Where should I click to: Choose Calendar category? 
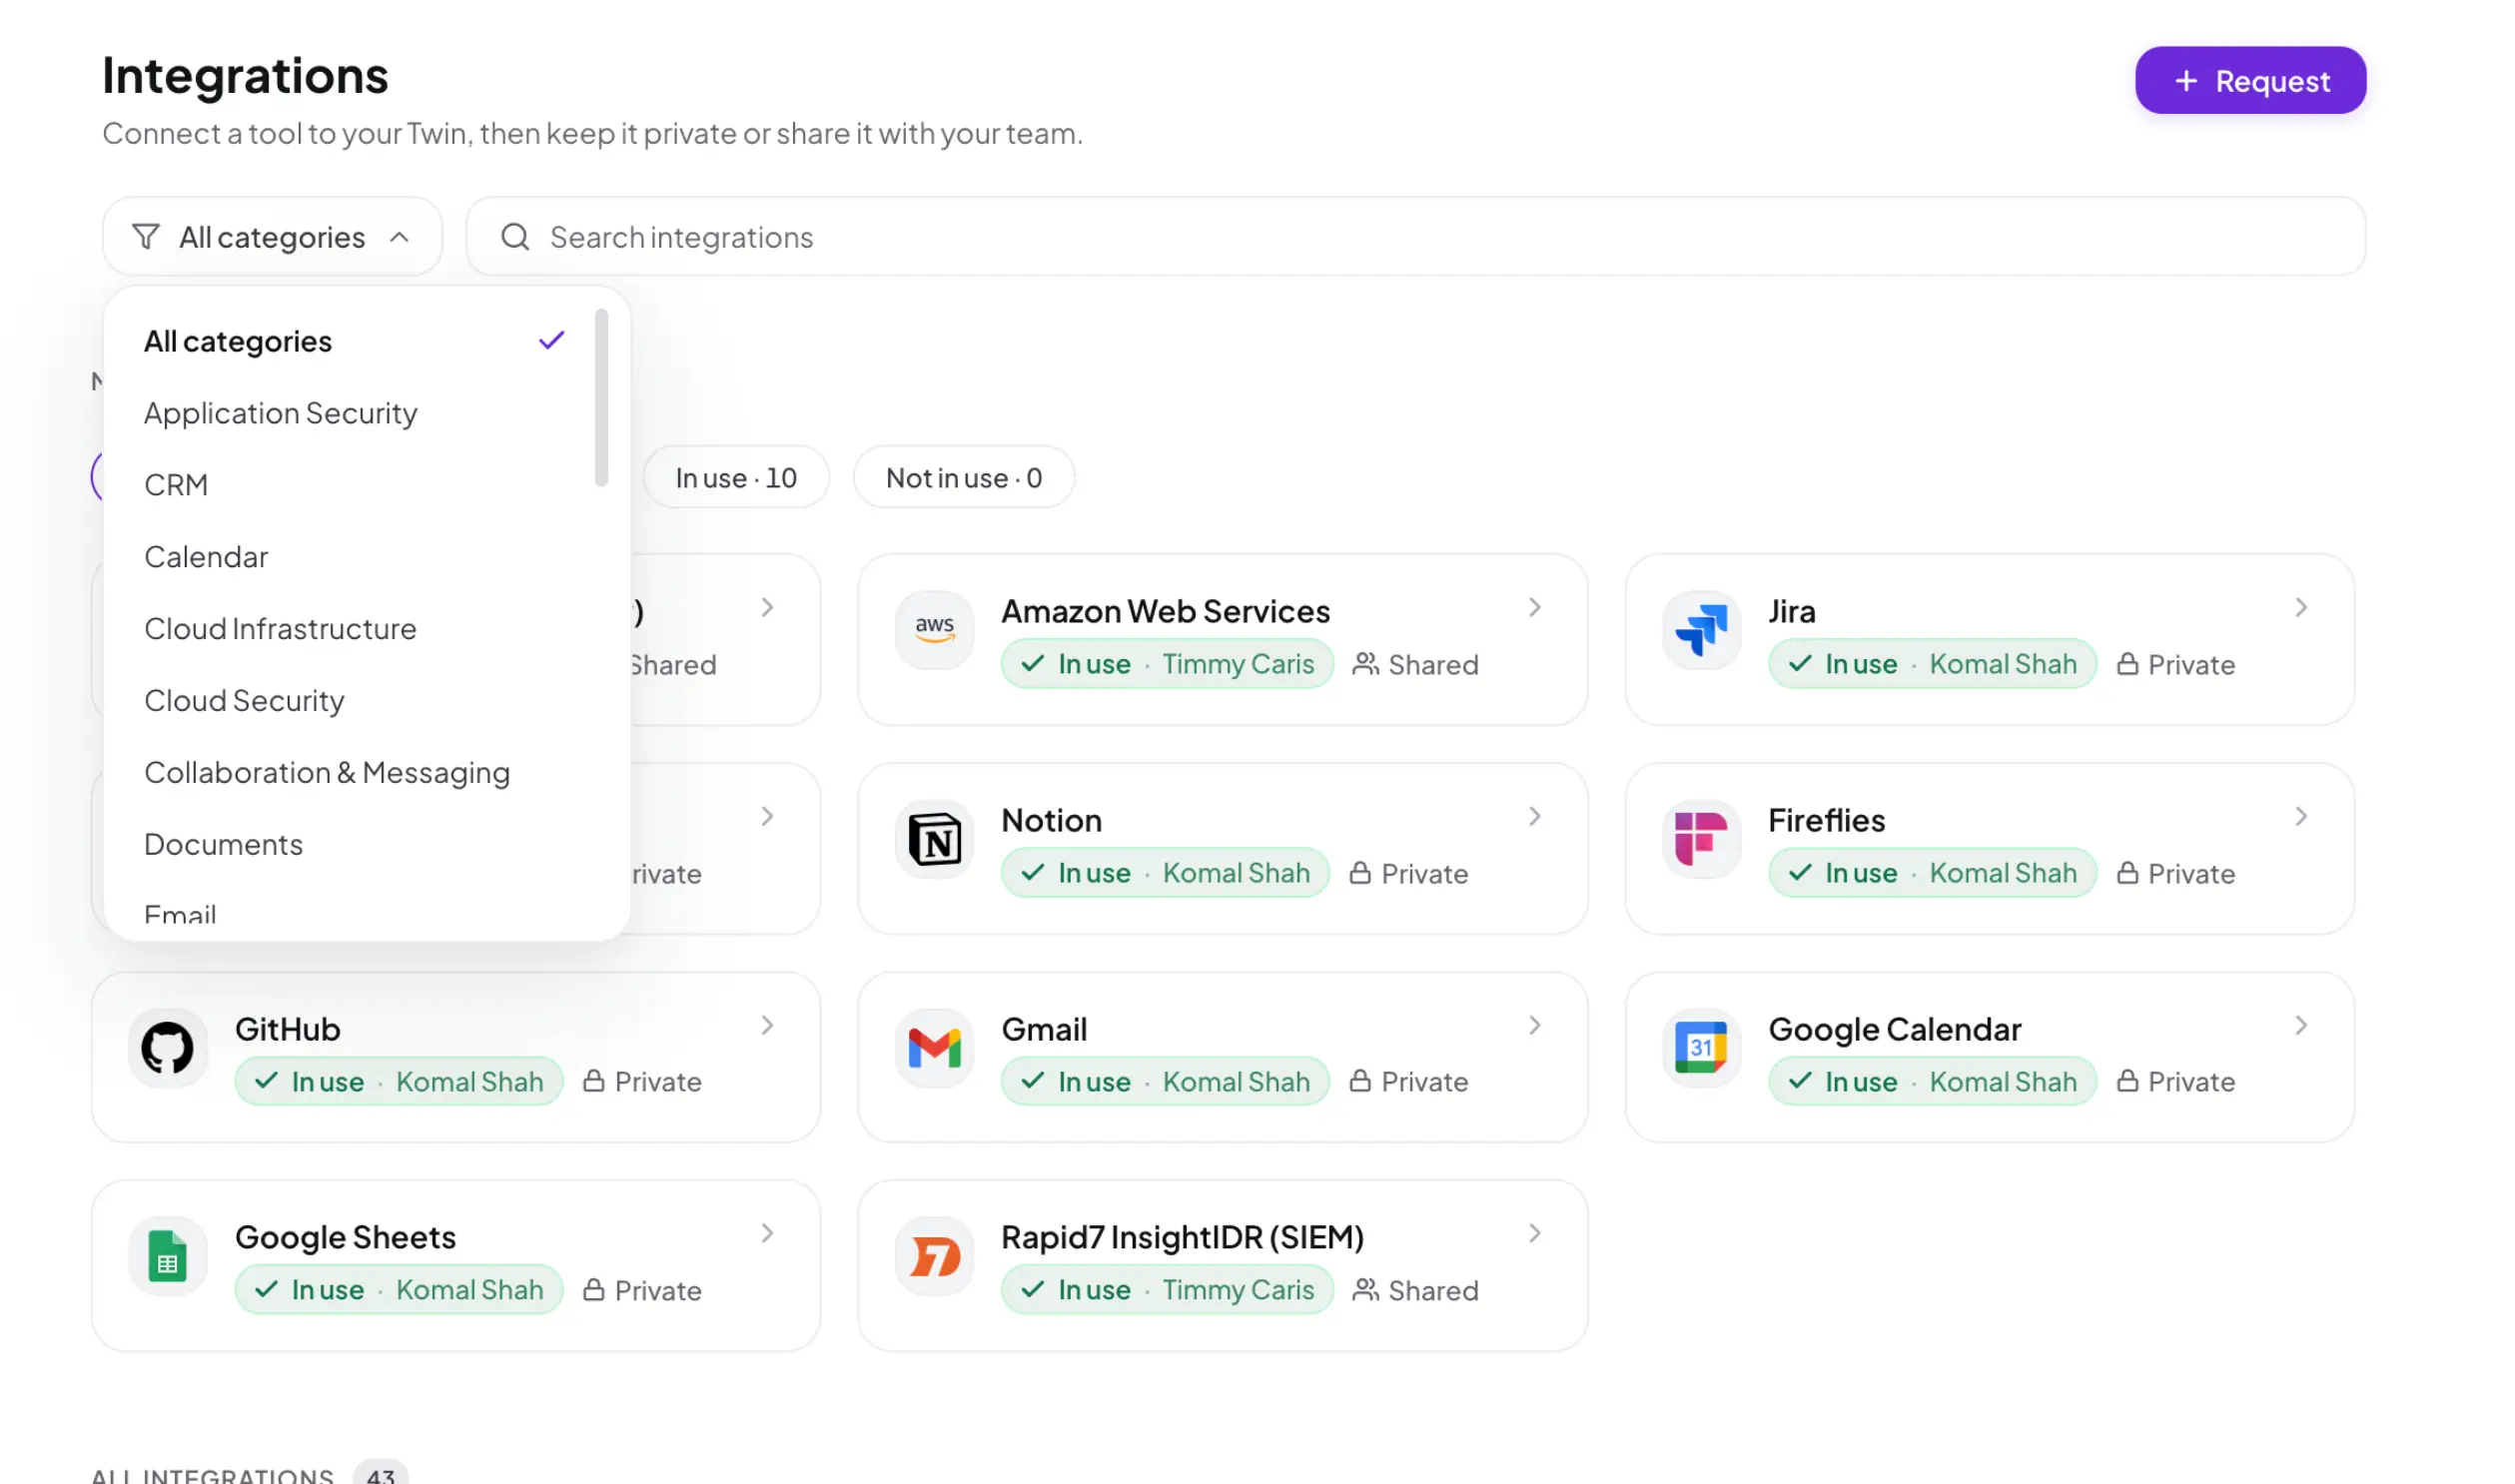[355, 557]
